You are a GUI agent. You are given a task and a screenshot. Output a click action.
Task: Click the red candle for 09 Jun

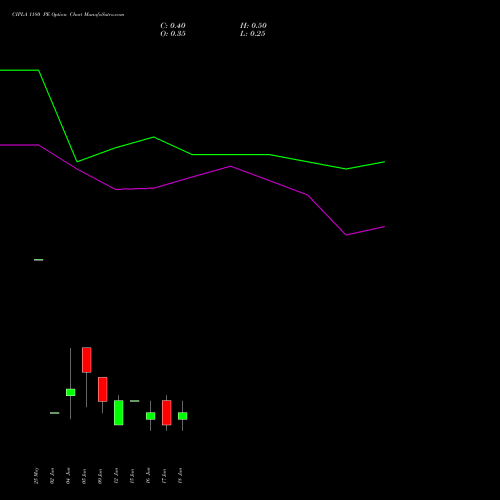coord(103,389)
